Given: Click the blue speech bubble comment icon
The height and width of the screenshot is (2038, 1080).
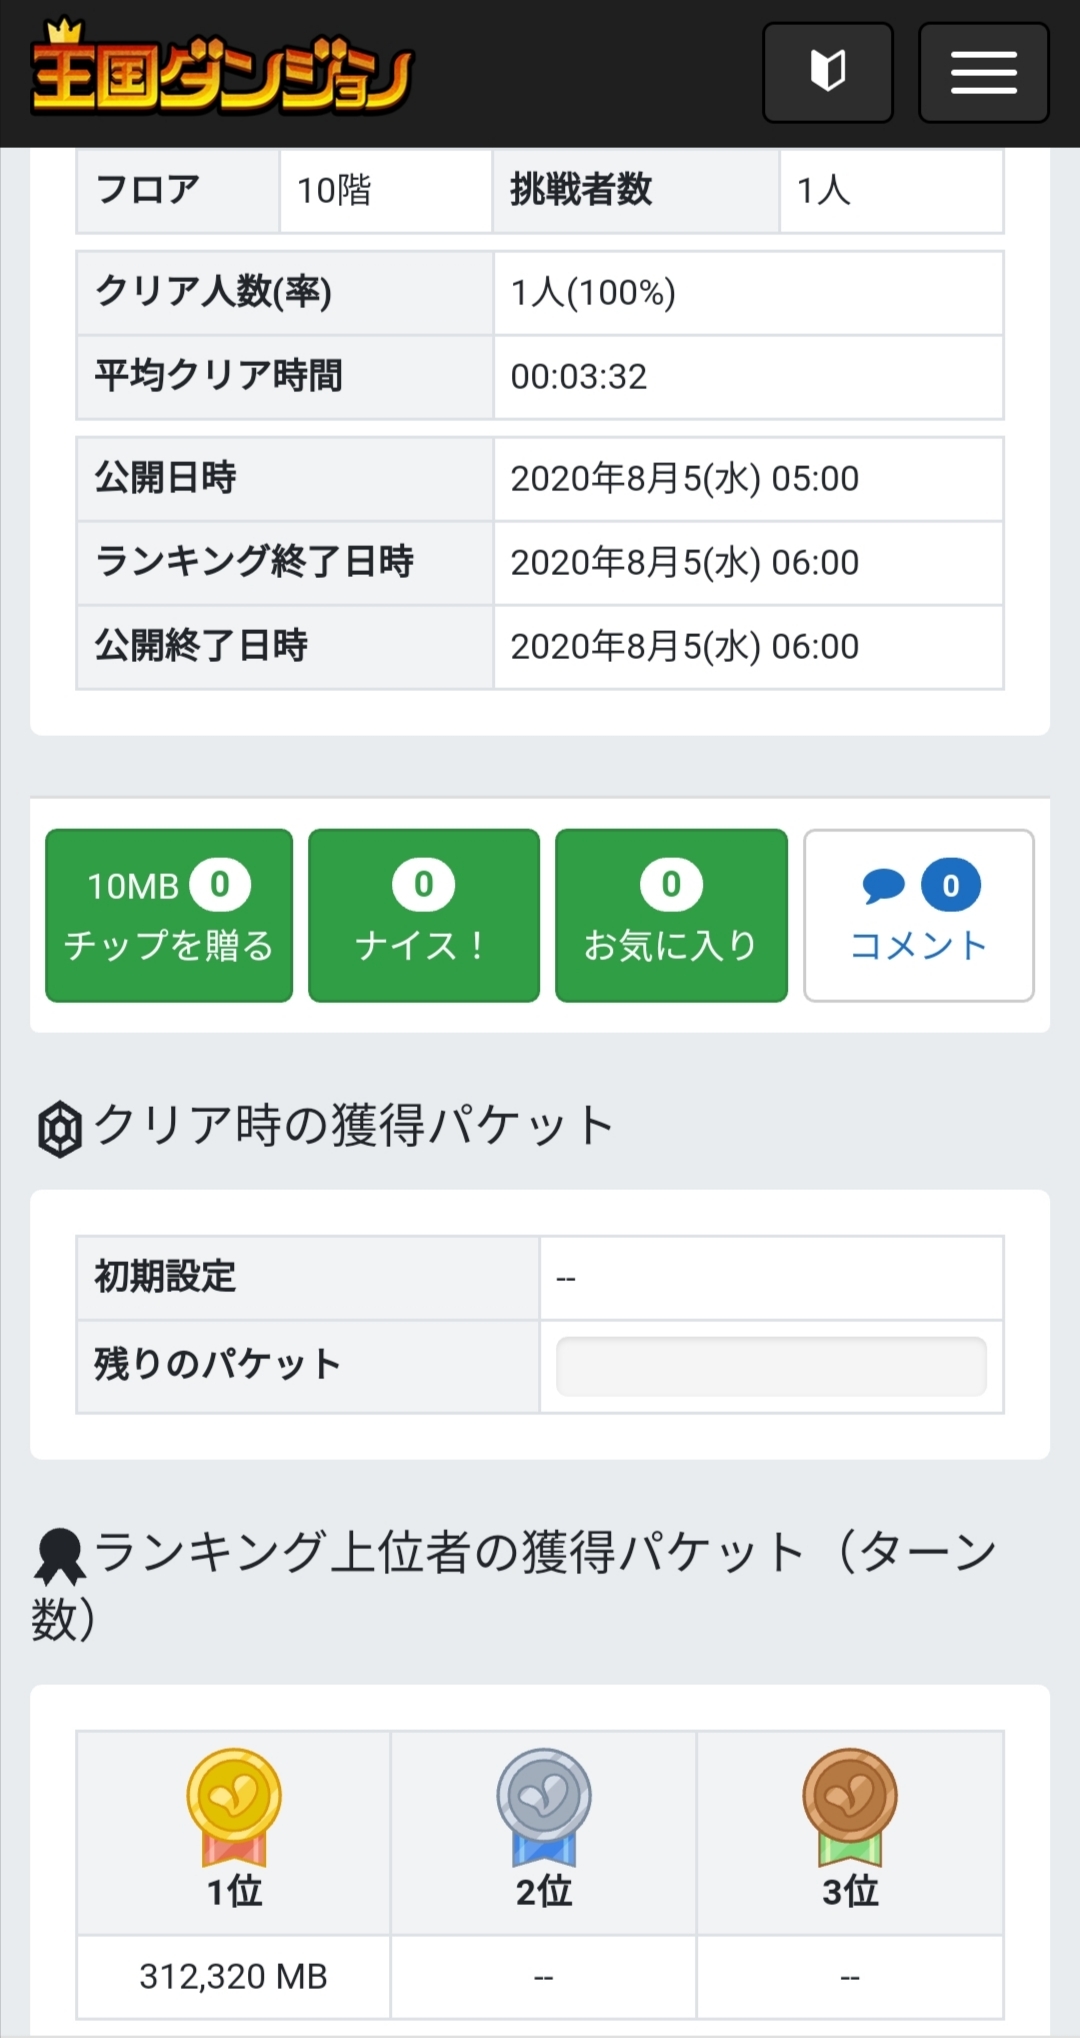Looking at the screenshot, I should (x=883, y=885).
